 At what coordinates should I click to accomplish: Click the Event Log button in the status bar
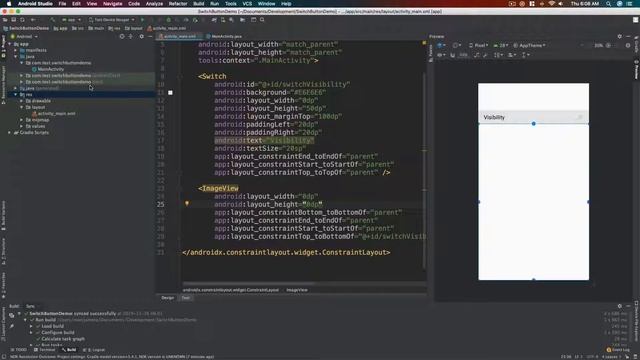[x=619, y=350]
